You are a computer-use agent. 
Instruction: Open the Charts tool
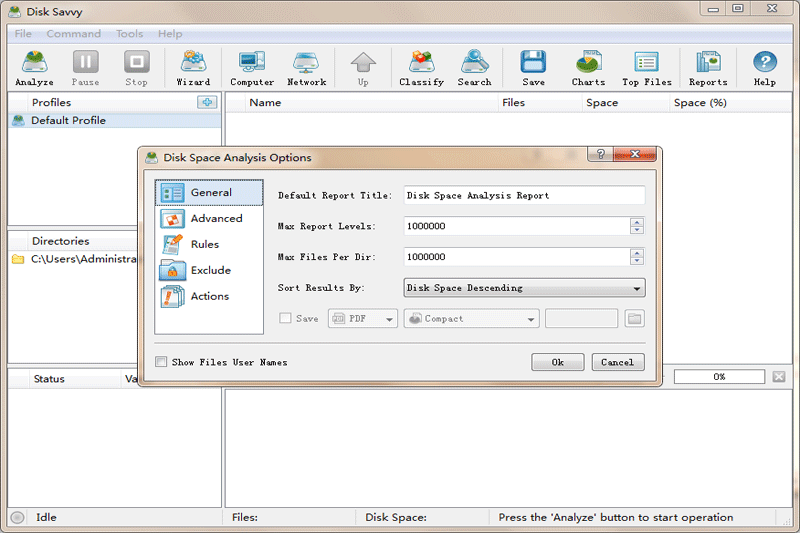tap(588, 68)
